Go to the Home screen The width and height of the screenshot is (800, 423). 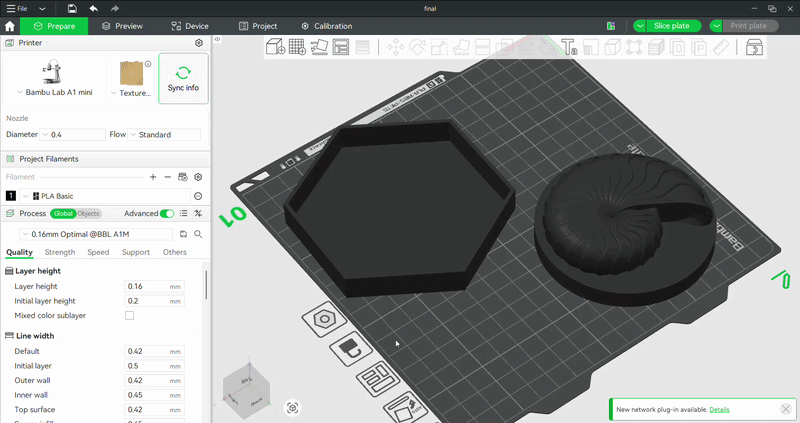click(10, 26)
